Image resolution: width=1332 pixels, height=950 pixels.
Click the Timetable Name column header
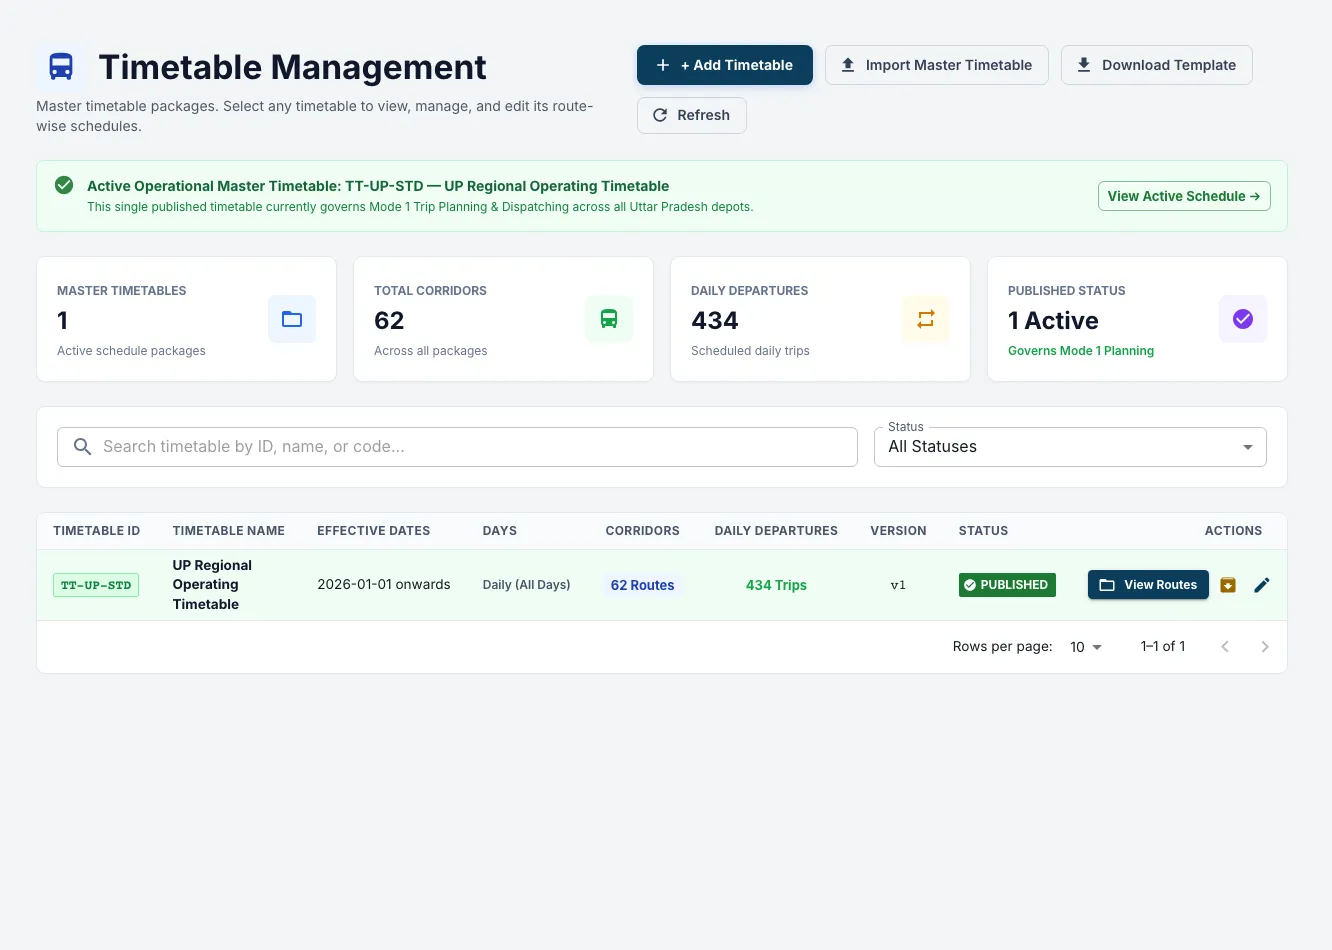[x=229, y=531]
